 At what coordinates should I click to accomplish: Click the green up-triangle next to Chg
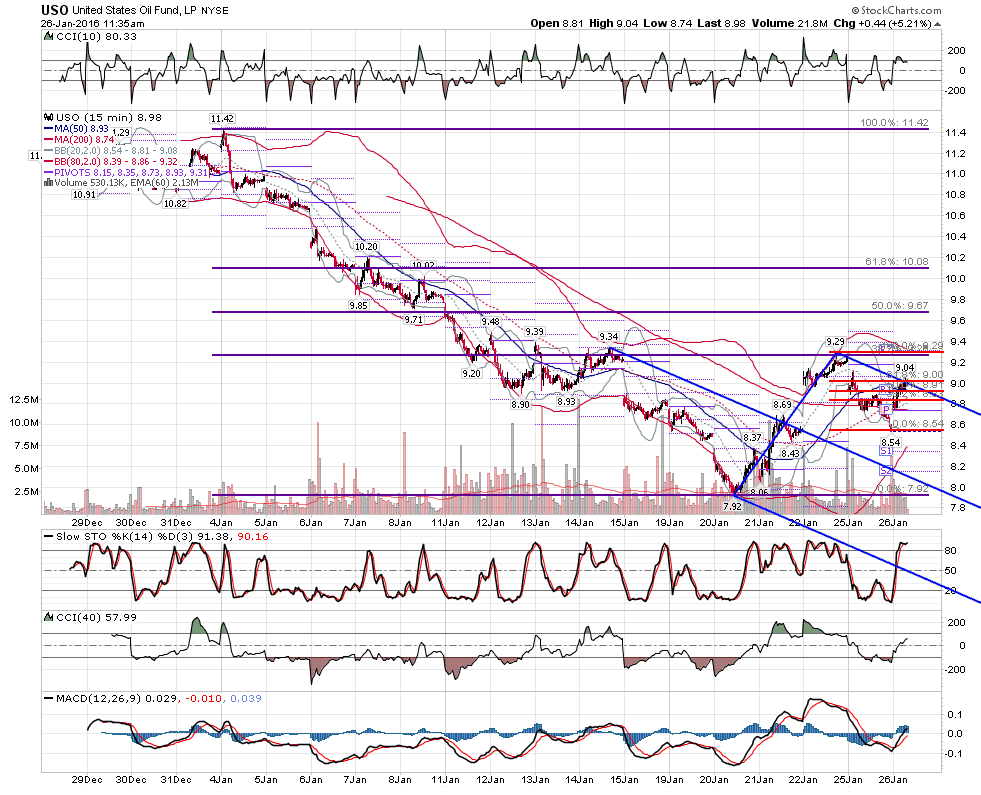coord(938,24)
